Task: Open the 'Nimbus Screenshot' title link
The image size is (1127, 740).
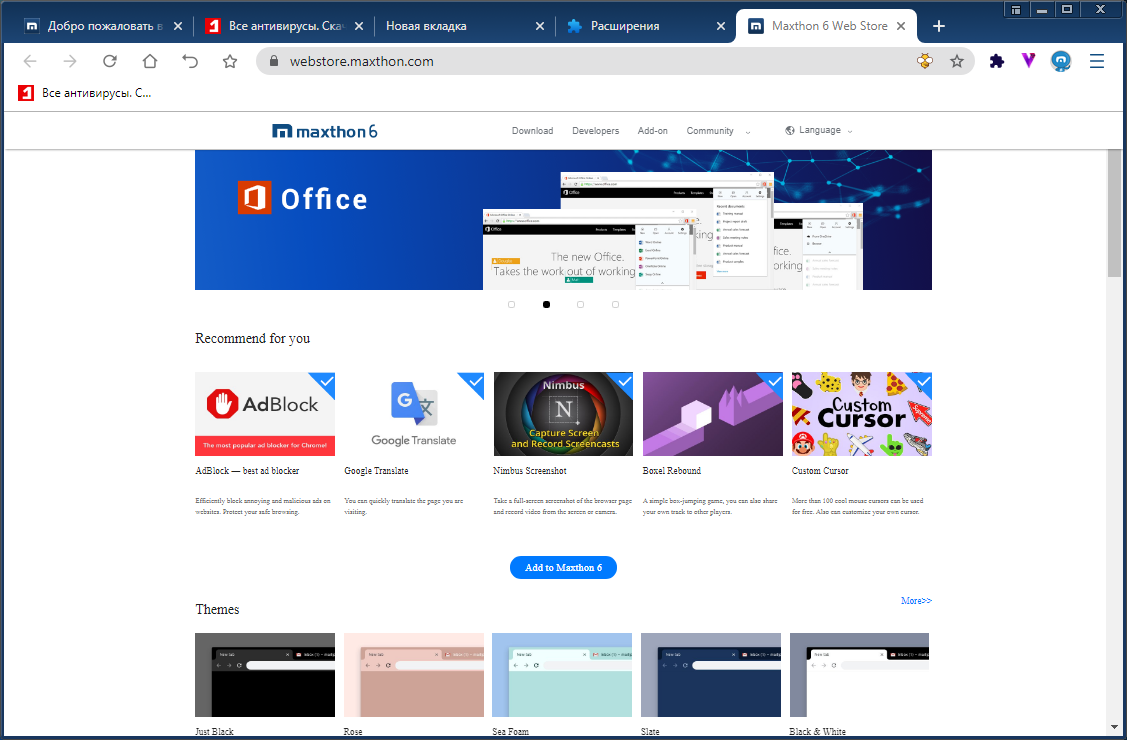Action: (530, 471)
